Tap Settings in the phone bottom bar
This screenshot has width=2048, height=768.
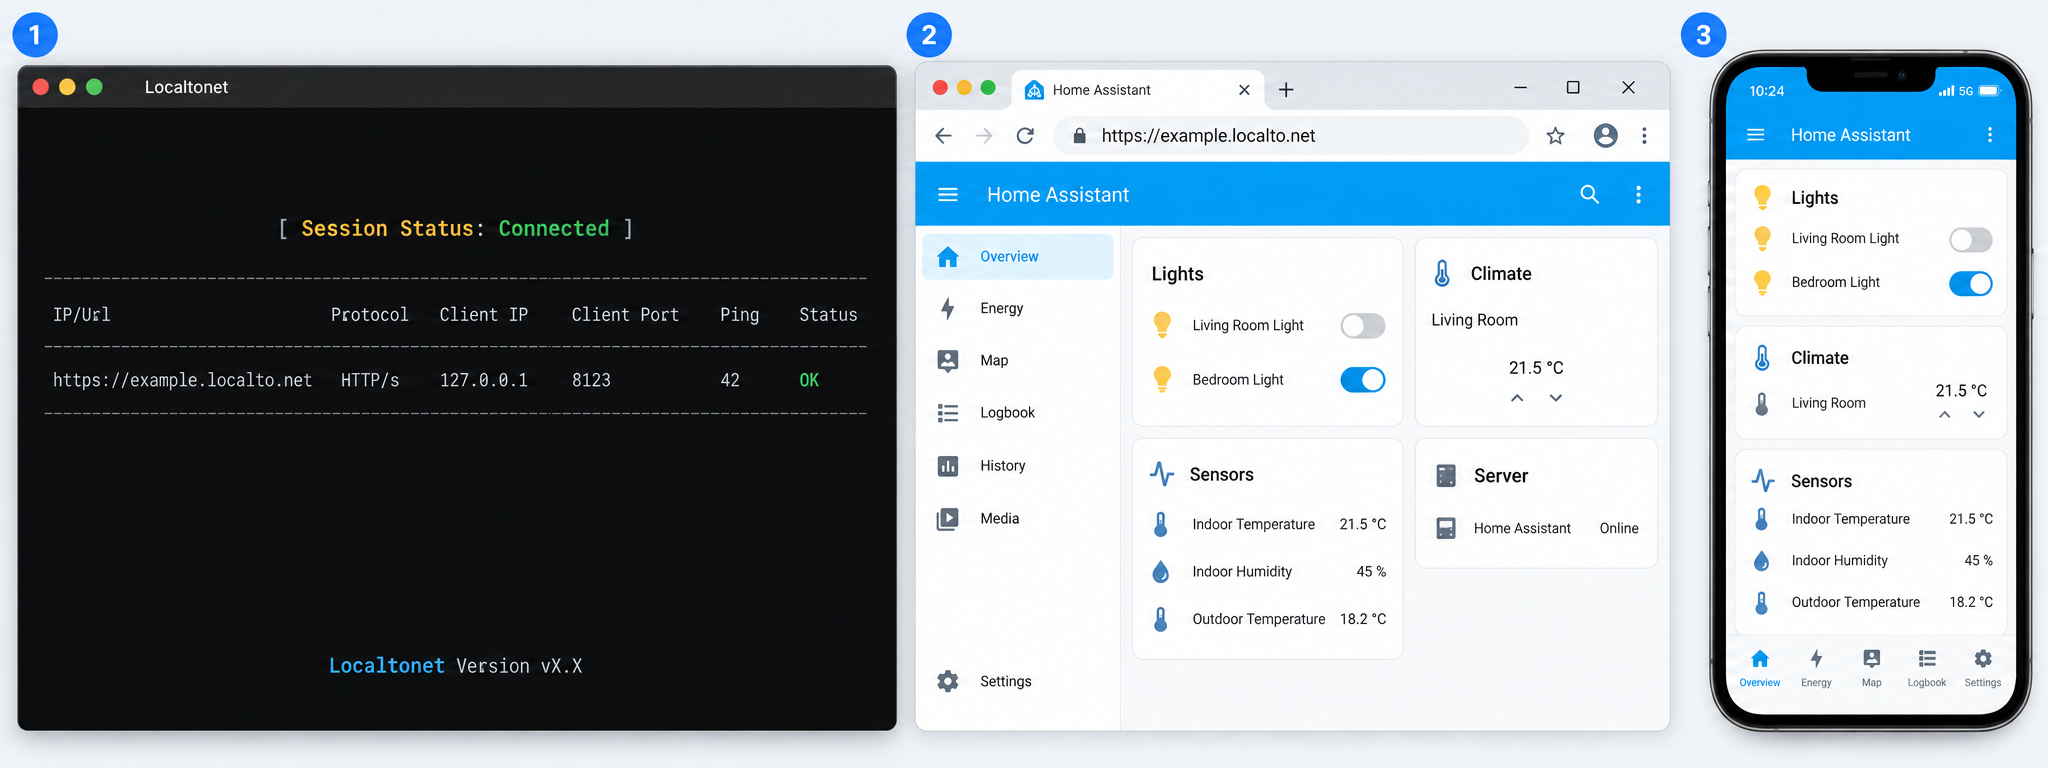pyautogui.click(x=1983, y=669)
